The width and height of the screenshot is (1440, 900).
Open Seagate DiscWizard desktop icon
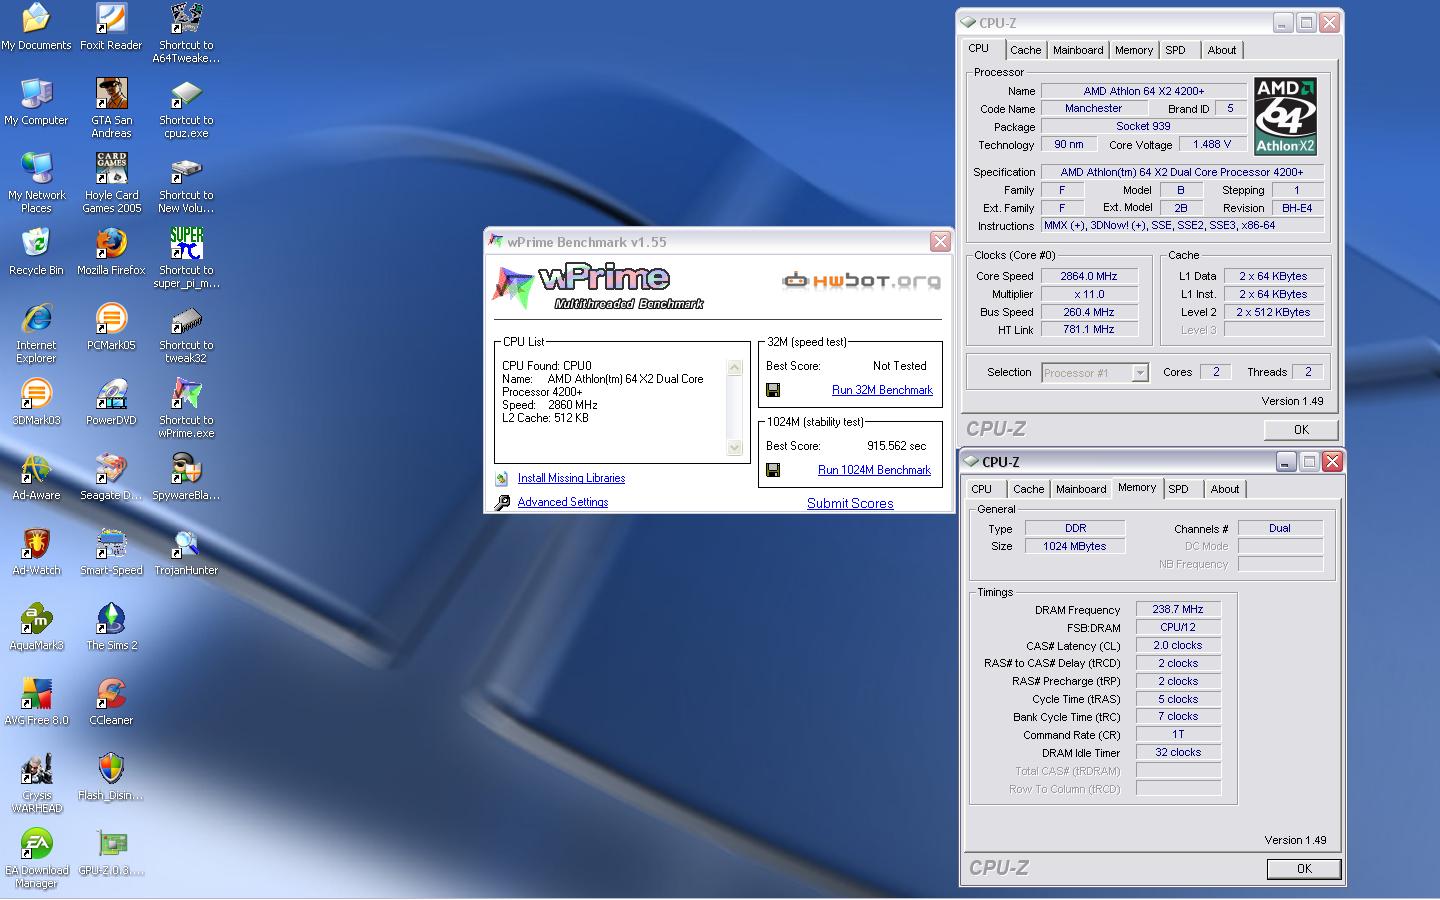point(111,477)
